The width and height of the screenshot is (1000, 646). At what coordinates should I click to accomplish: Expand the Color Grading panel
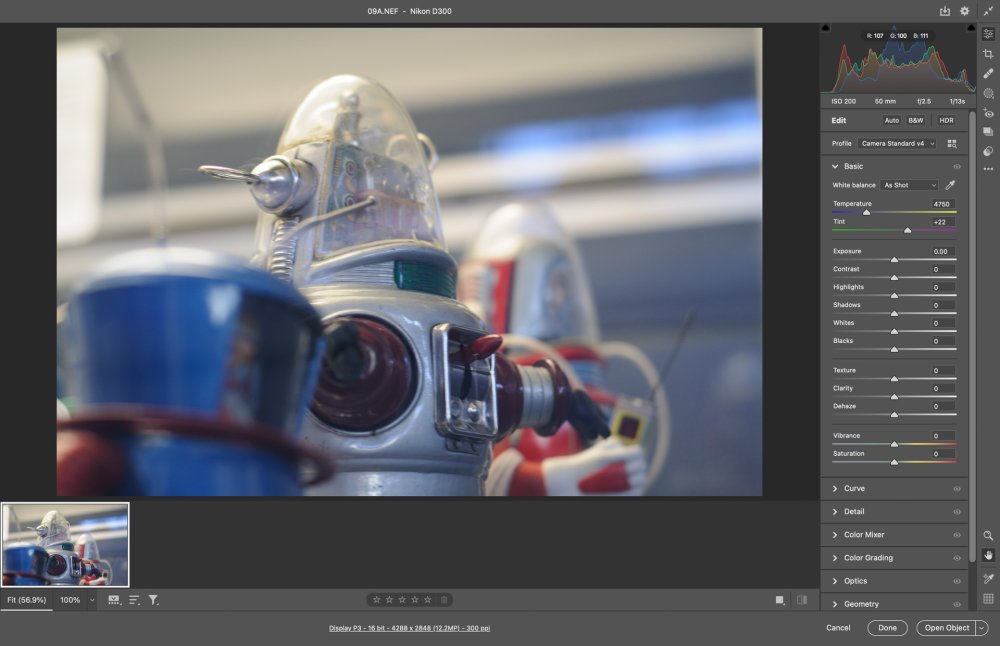click(x=868, y=558)
